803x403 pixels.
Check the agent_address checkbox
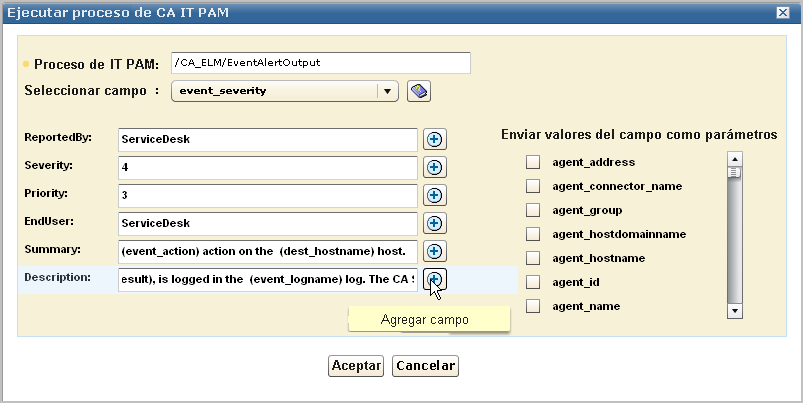(x=533, y=162)
